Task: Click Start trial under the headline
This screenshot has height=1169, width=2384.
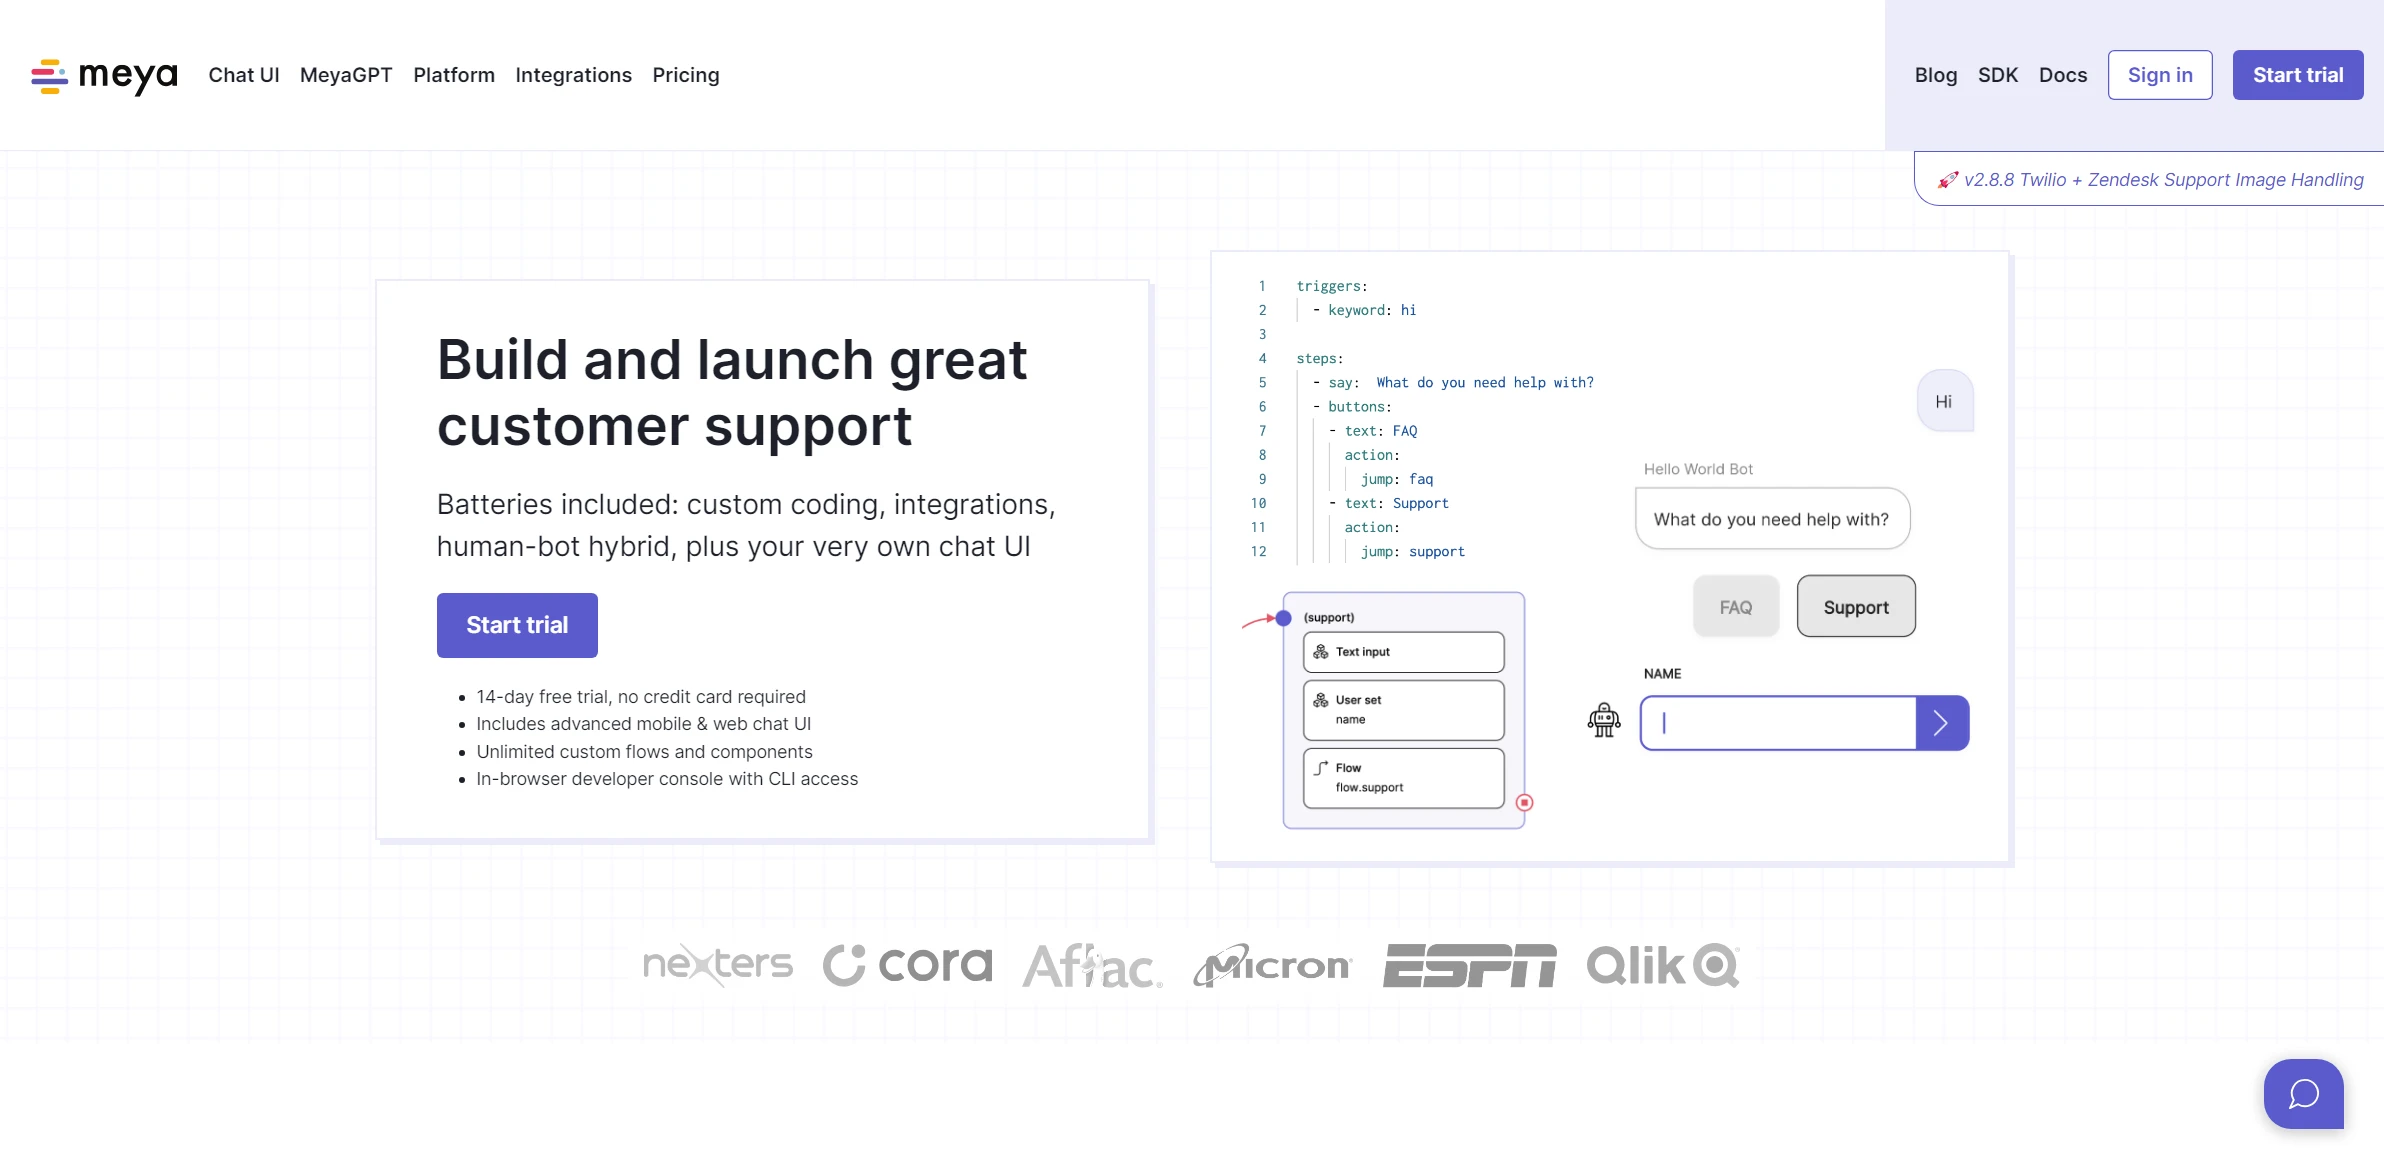Action: point(517,625)
